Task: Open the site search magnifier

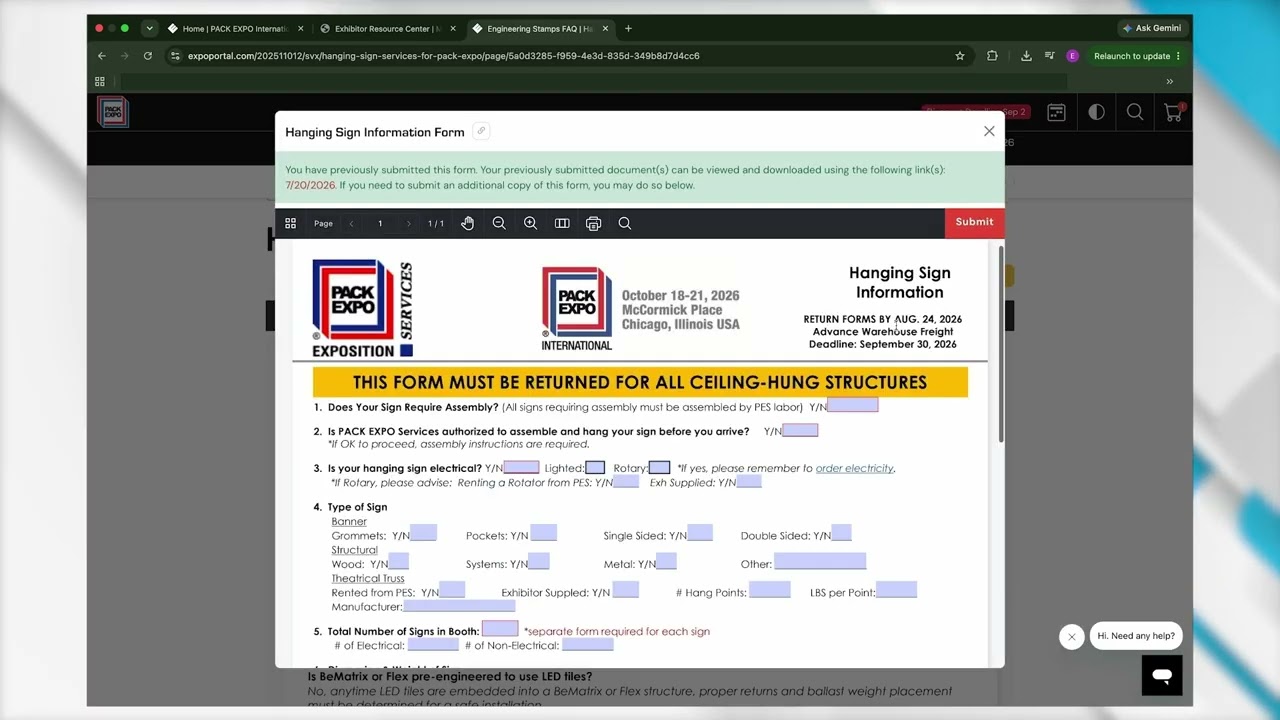Action: (1135, 113)
